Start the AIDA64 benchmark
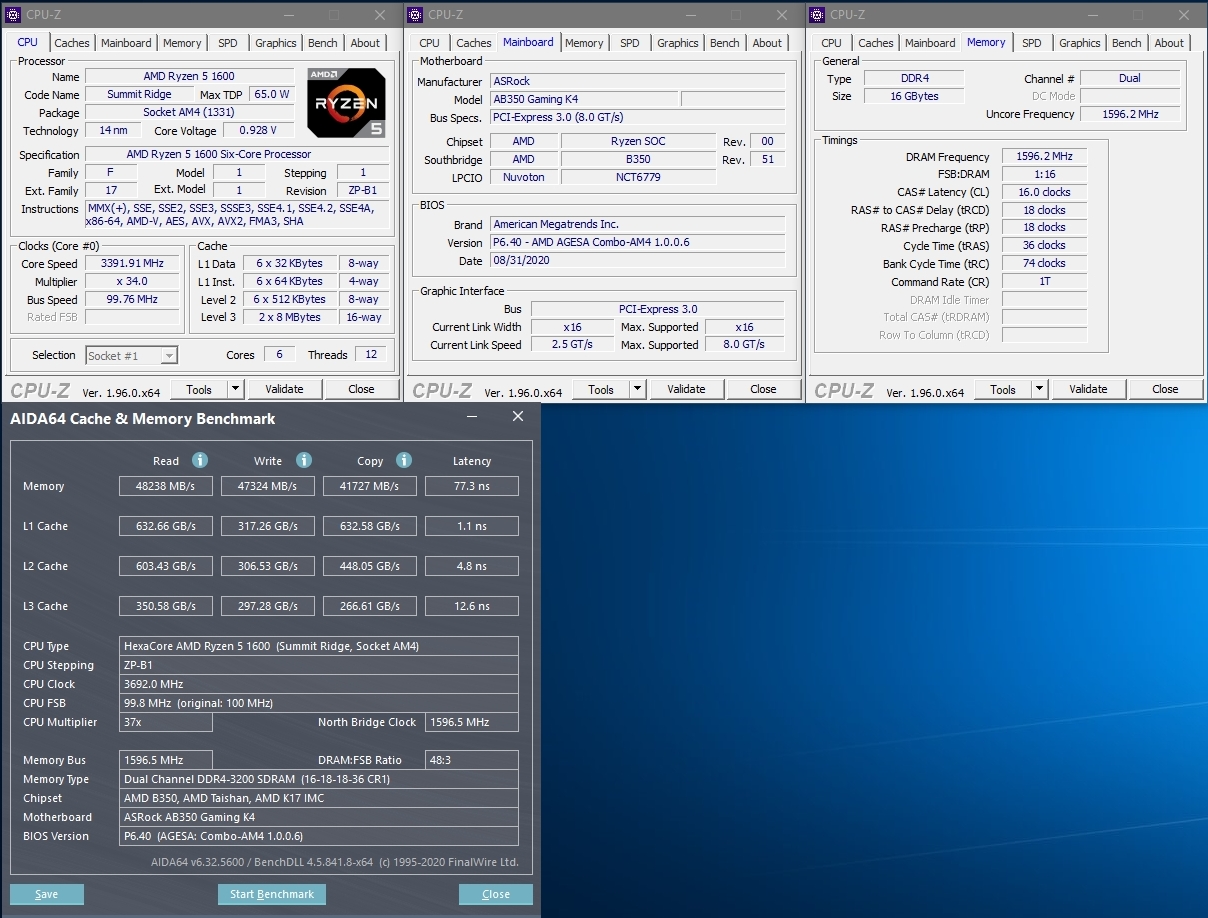Viewport: 1208px width, 918px height. [272, 894]
